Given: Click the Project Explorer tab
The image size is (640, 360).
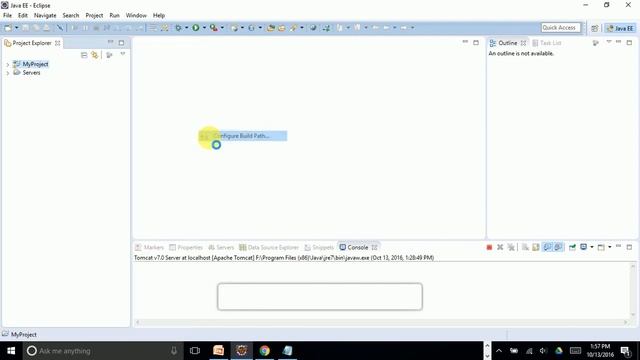Looking at the screenshot, I should 32,43.
